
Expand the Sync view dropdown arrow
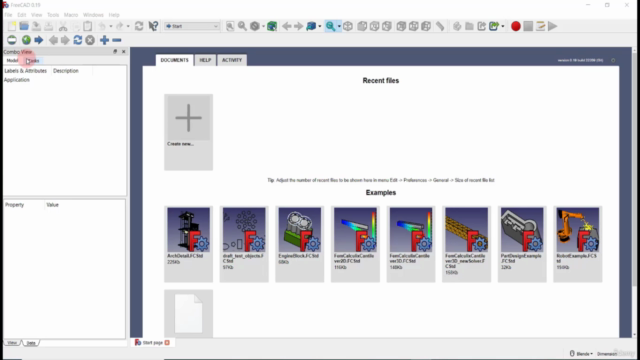(x=339, y=26)
